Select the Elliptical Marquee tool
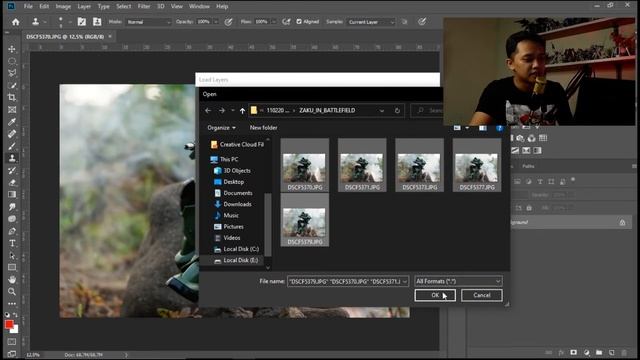 point(12,61)
